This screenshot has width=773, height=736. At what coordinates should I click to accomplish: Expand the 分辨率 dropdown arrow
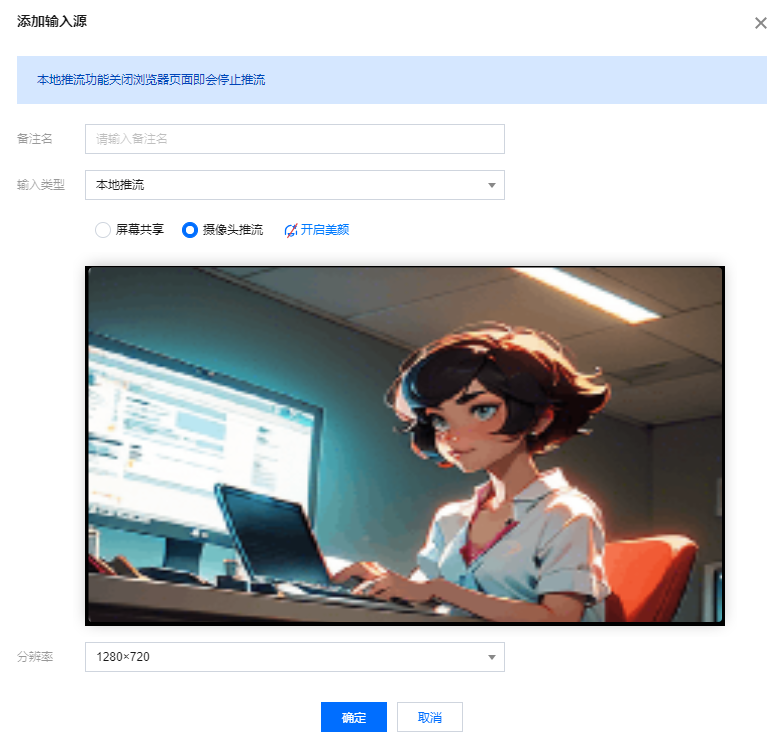point(492,657)
